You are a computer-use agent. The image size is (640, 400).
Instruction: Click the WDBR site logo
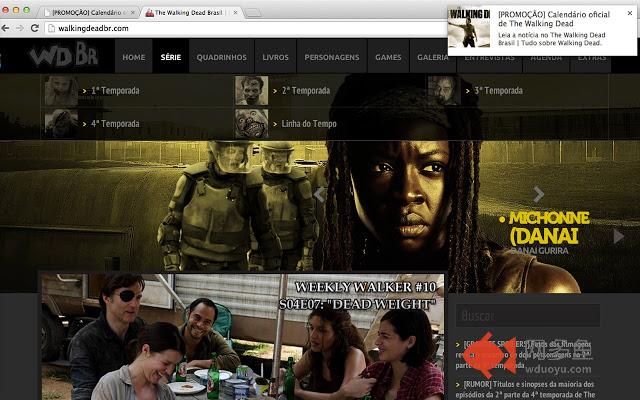(x=64, y=55)
